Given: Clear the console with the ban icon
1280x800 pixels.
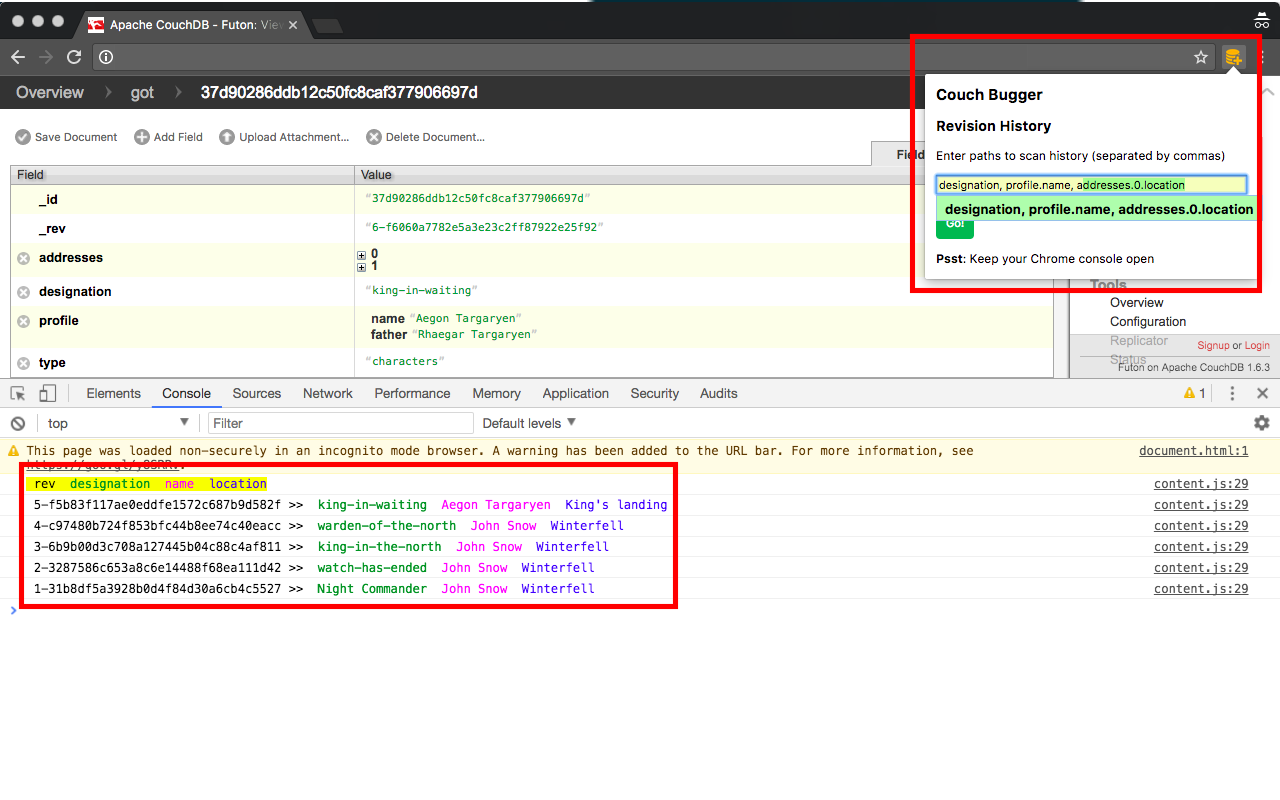Looking at the screenshot, I should [18, 423].
